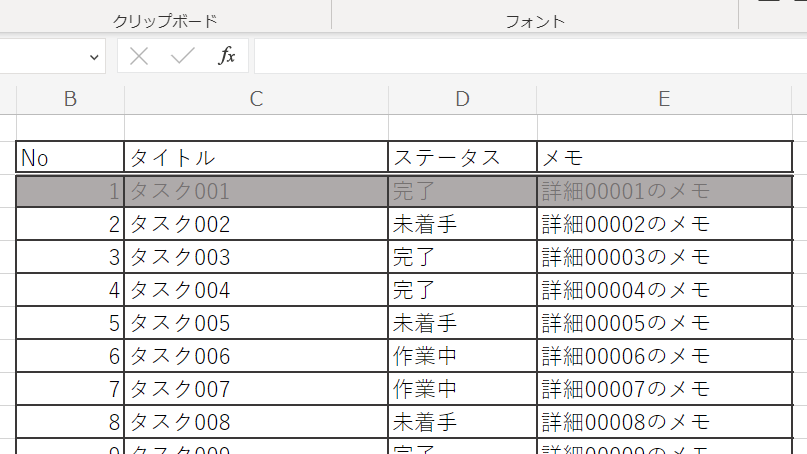Open the Insert Function fx dialog
Screen dimensions: 807x454
coord(227,56)
